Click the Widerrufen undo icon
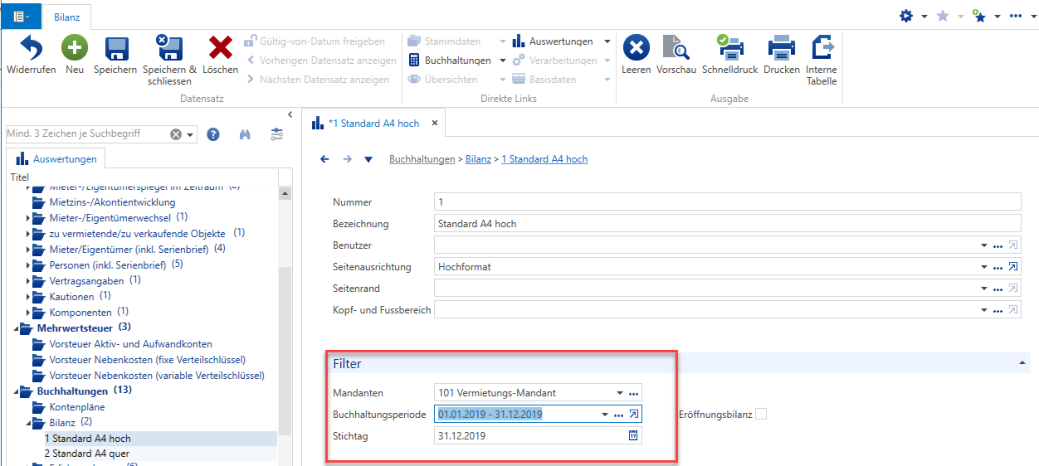Image resolution: width=1039 pixels, height=466 pixels. [31, 48]
